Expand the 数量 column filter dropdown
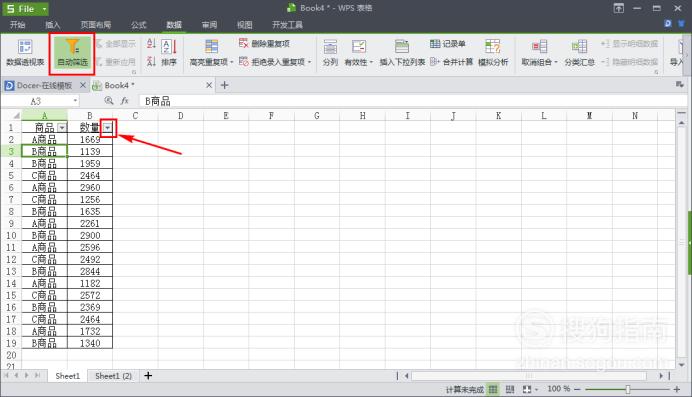Screen dimensions: 692x397 pos(107,128)
